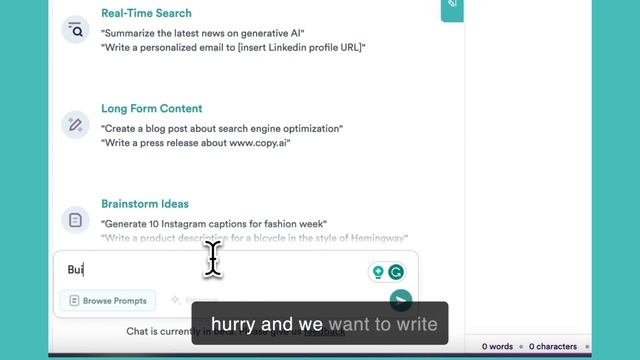The image size is (640, 360).
Task: Click the Grammarly icon in the chat box
Action: tap(396, 272)
